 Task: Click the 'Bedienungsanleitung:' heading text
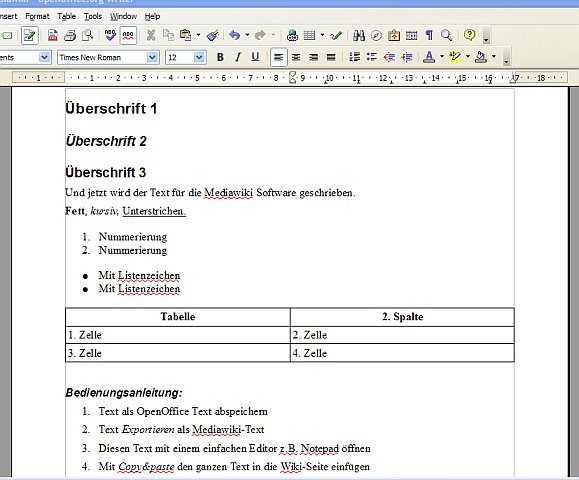click(x=124, y=392)
